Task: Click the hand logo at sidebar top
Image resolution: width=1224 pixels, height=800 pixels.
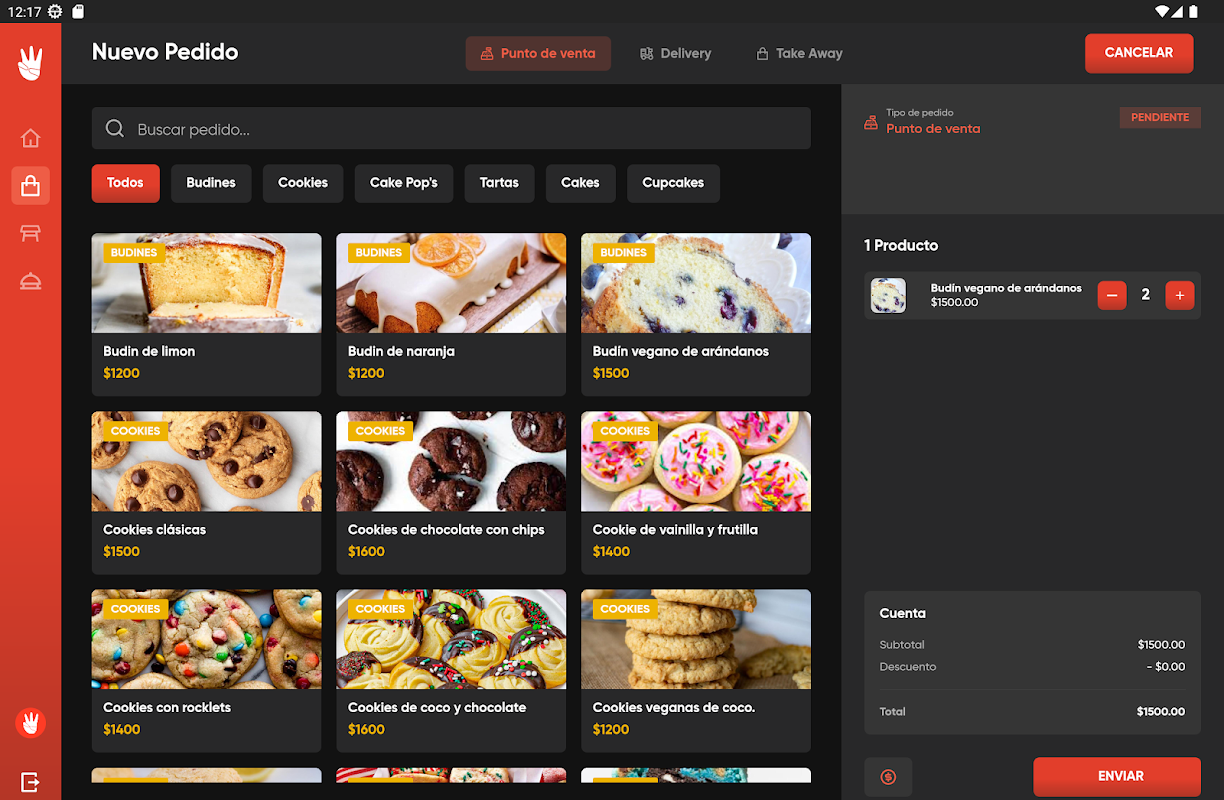Action: click(x=30, y=64)
